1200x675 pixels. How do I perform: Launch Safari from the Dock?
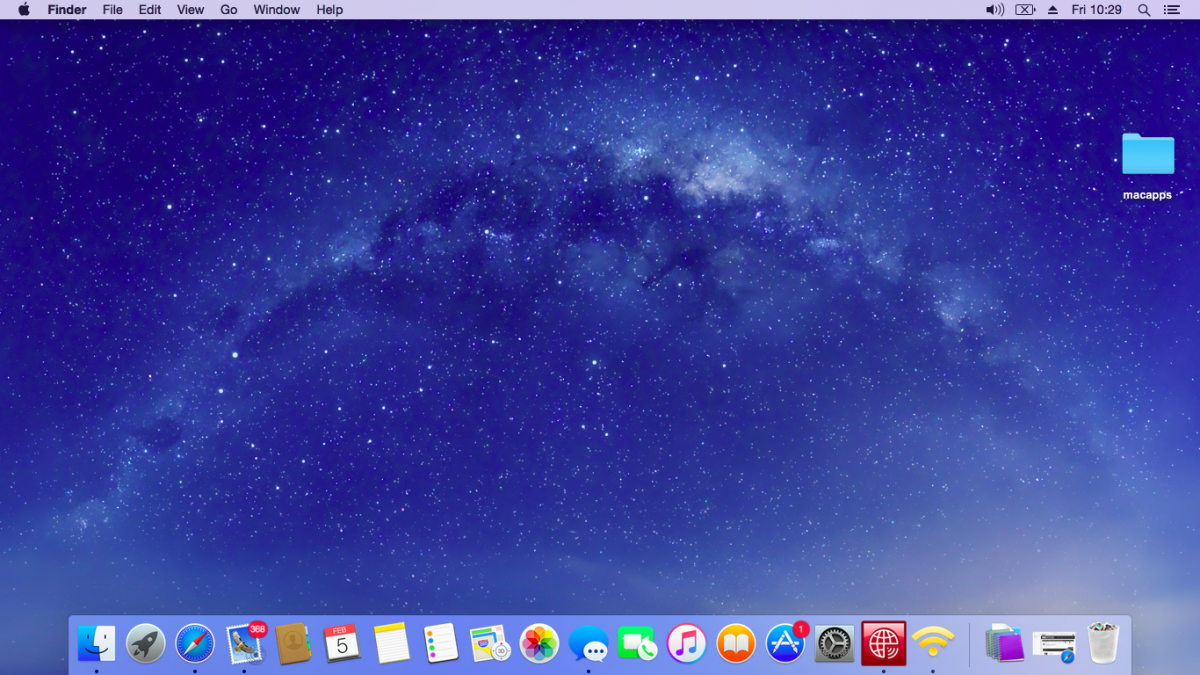click(x=195, y=643)
